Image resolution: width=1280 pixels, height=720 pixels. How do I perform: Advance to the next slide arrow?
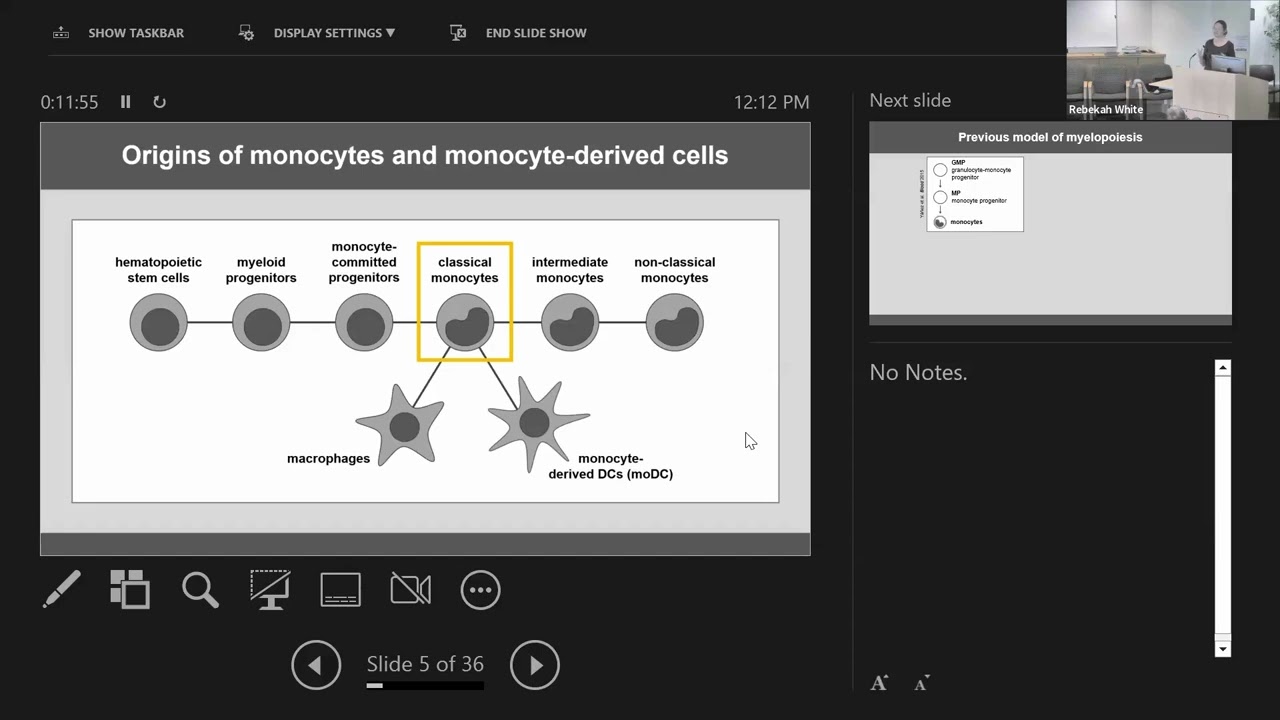click(535, 665)
